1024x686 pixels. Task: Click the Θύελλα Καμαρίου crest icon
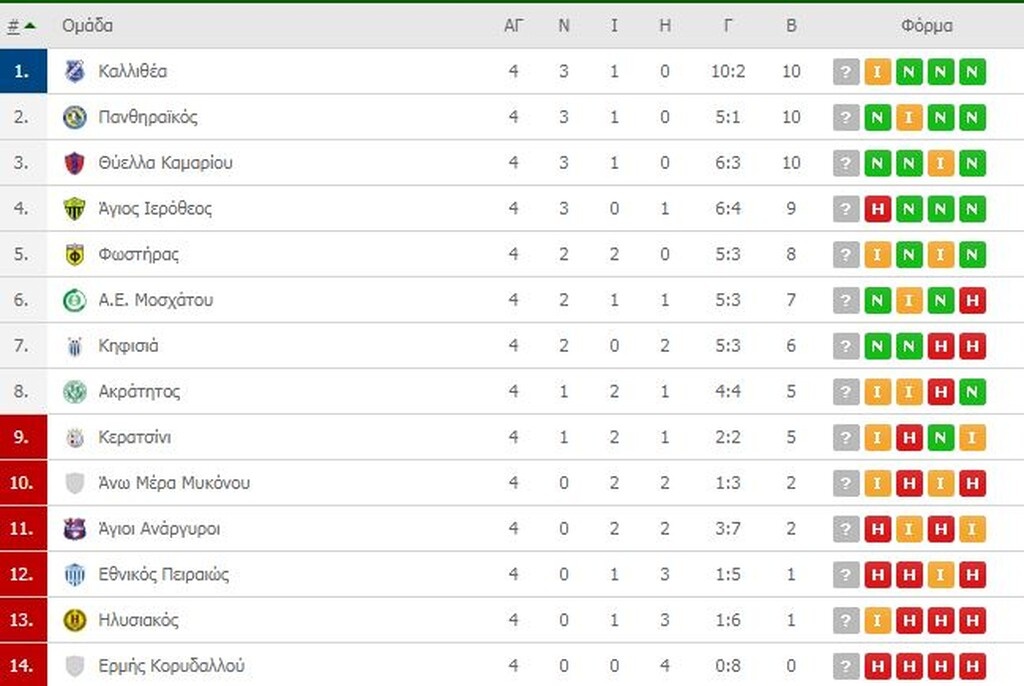coord(75,163)
